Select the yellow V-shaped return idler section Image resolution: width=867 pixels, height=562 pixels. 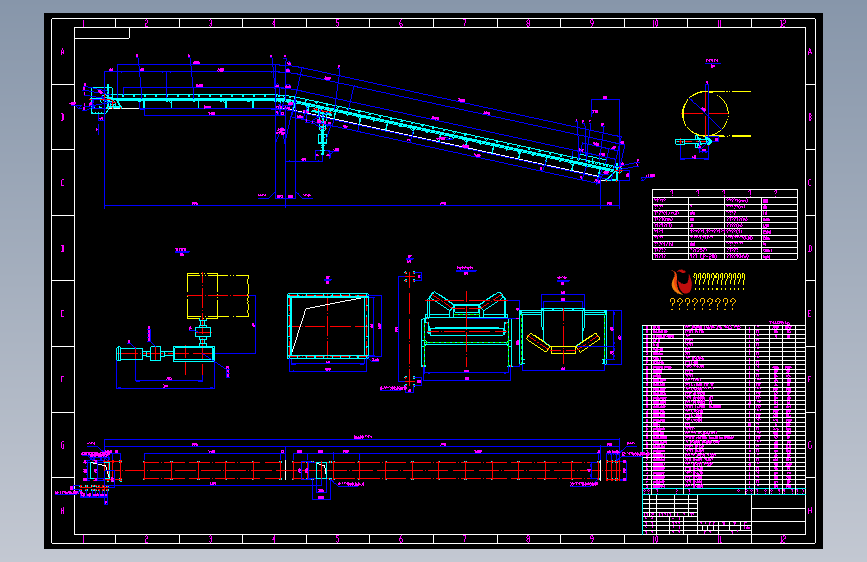[x=570, y=334]
